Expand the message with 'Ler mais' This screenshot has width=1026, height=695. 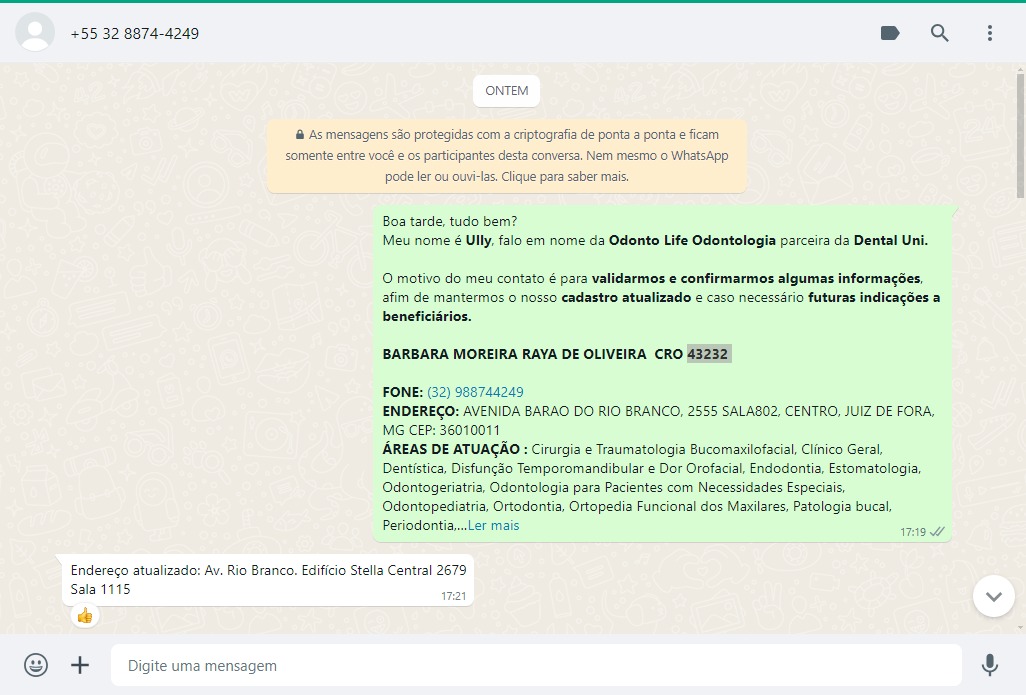(493, 526)
